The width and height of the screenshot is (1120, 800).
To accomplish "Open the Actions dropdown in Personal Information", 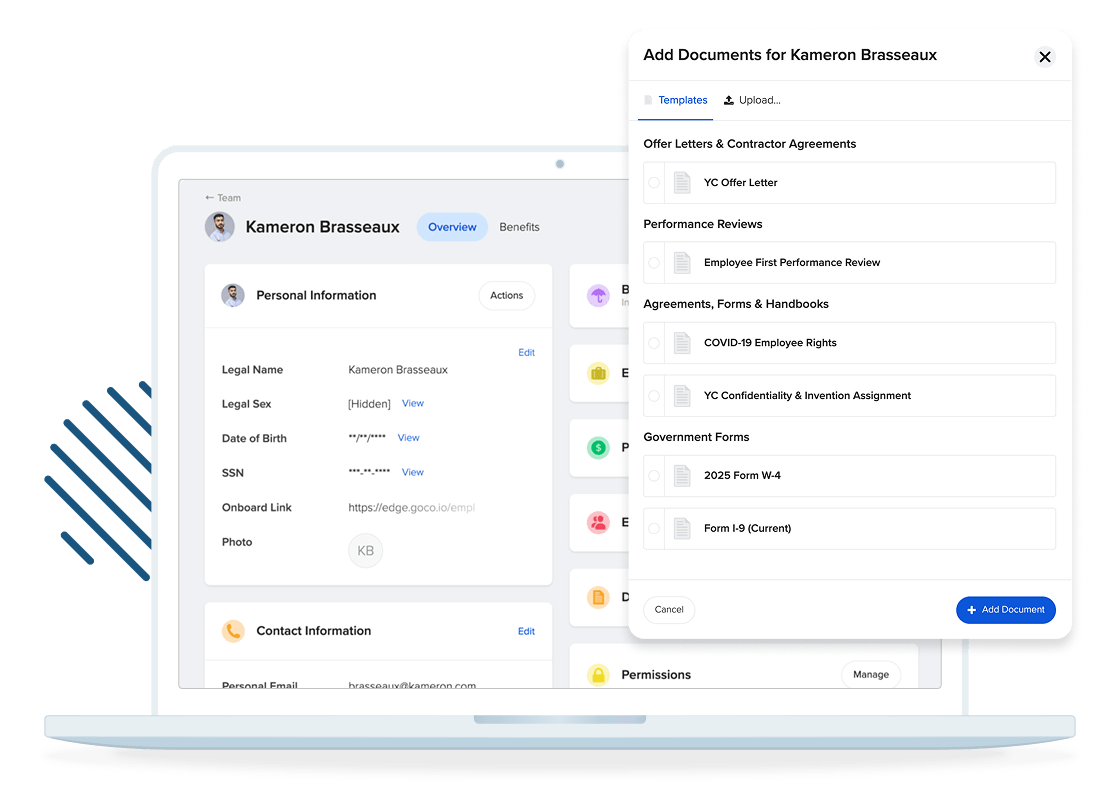I will click(x=506, y=295).
